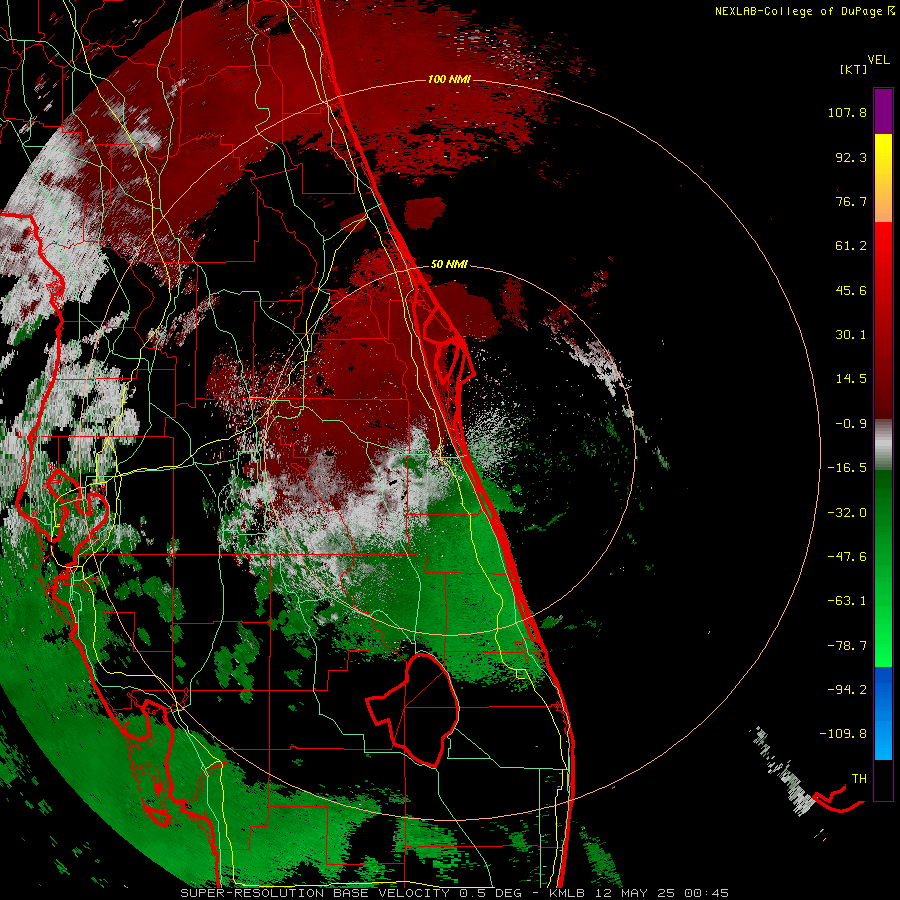Click the 'KMLB' station identifier in caption
This screenshot has width=900, height=900.
pyautogui.click(x=569, y=893)
